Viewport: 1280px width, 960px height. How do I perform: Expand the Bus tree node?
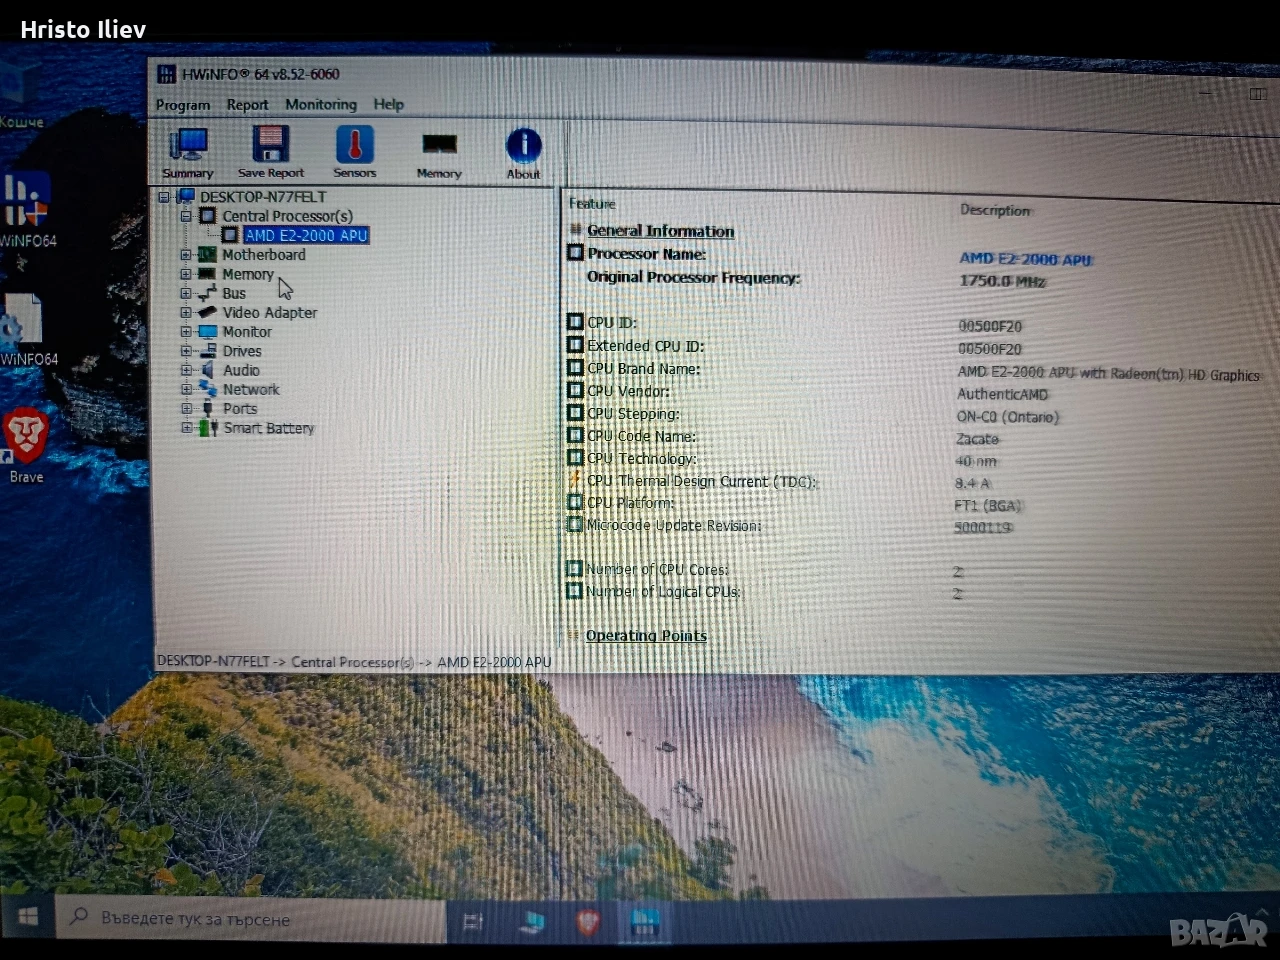(x=186, y=293)
